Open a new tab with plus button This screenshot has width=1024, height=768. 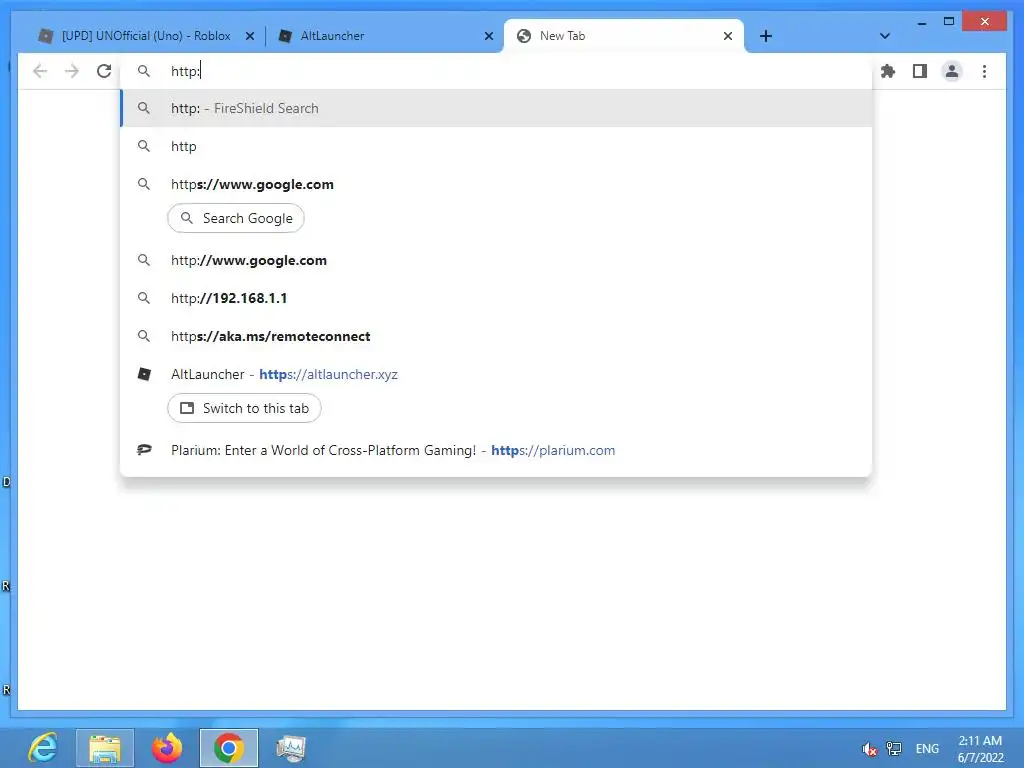pos(766,36)
